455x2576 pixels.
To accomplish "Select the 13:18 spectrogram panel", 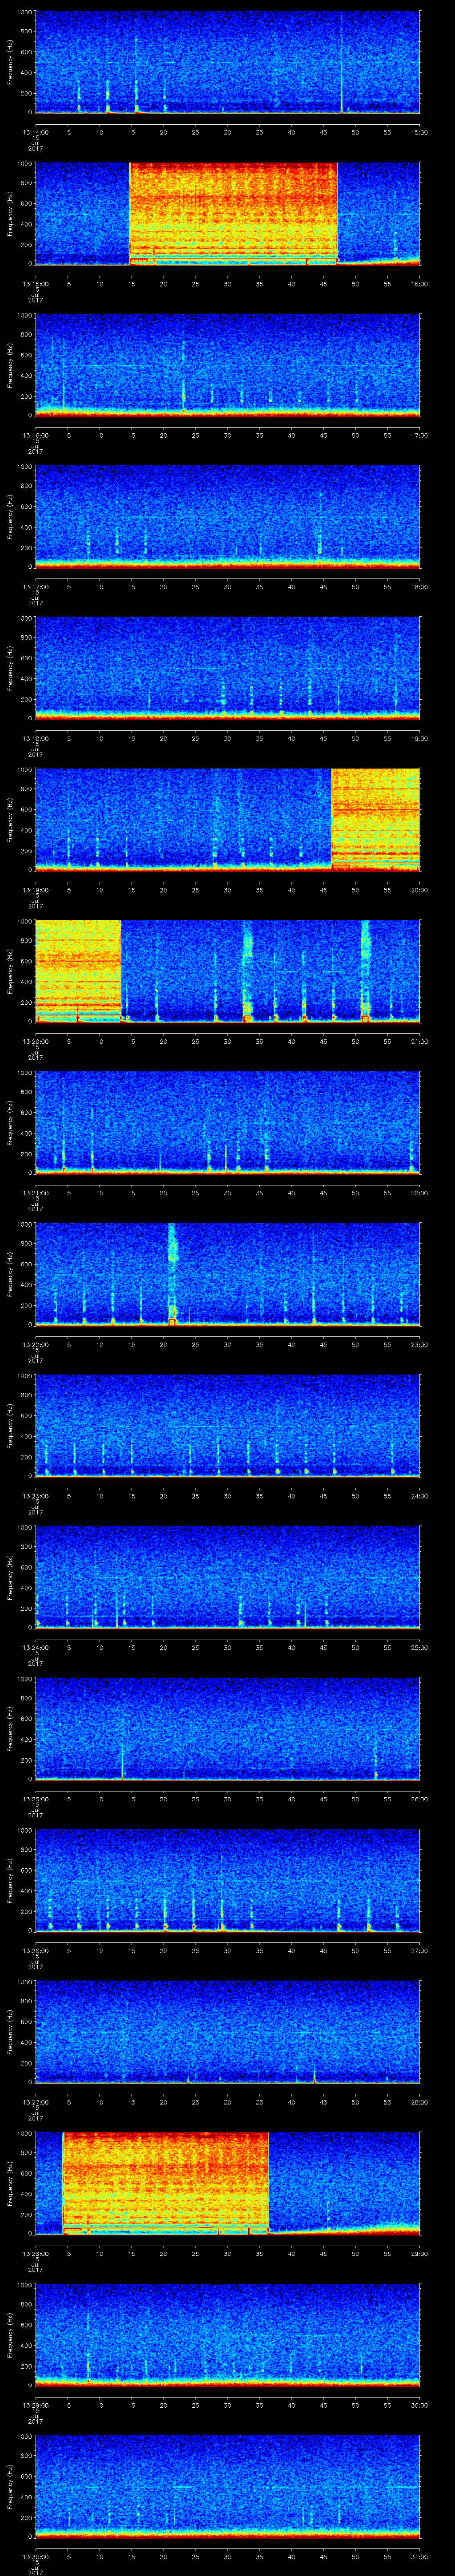I will pos(227,667).
